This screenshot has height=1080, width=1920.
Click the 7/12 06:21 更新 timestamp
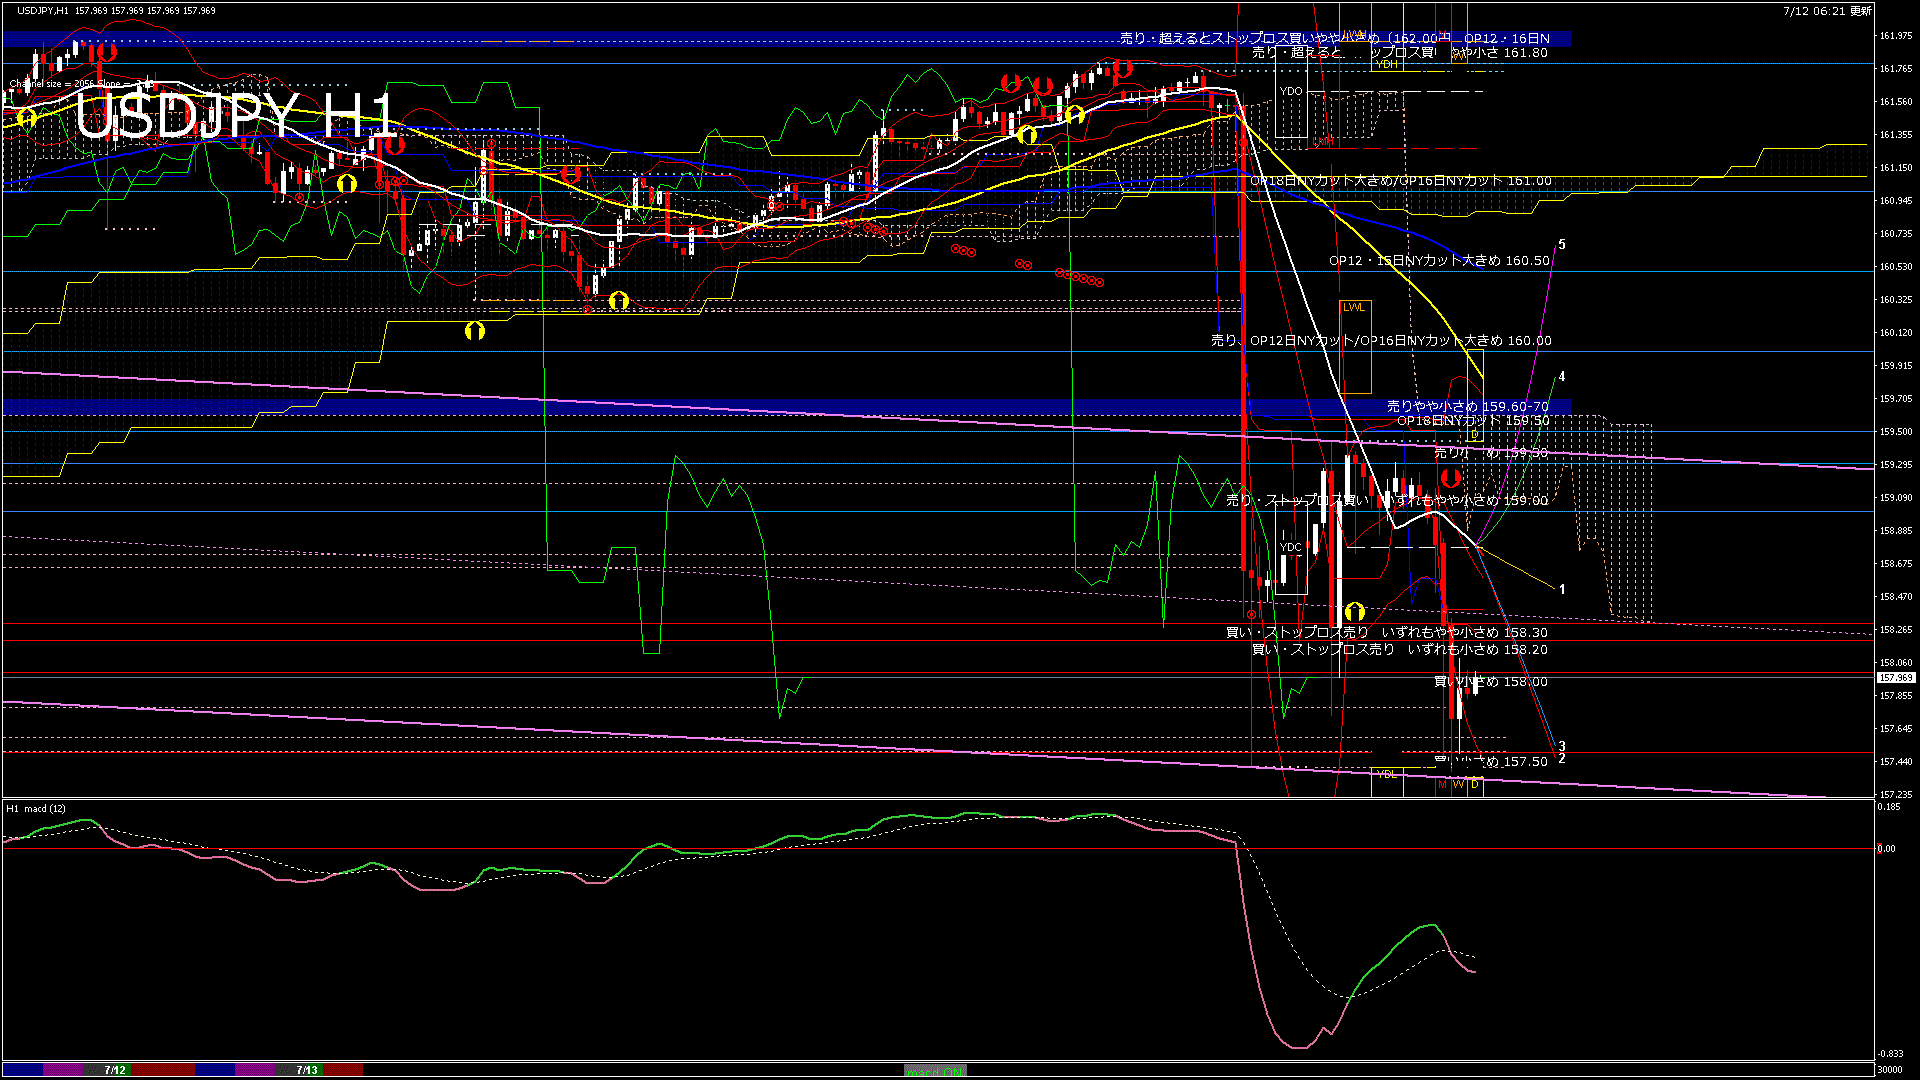coord(1827,11)
